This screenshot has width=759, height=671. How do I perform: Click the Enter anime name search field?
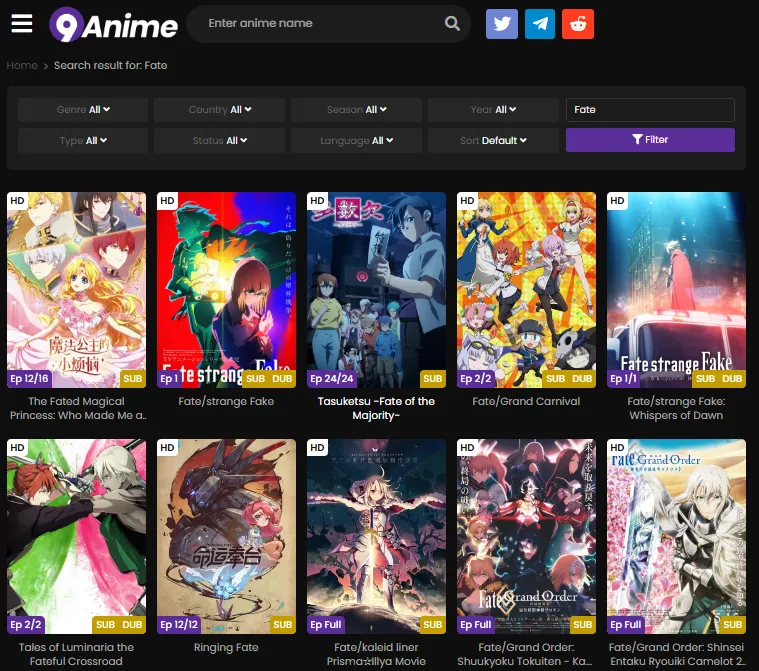click(x=320, y=23)
